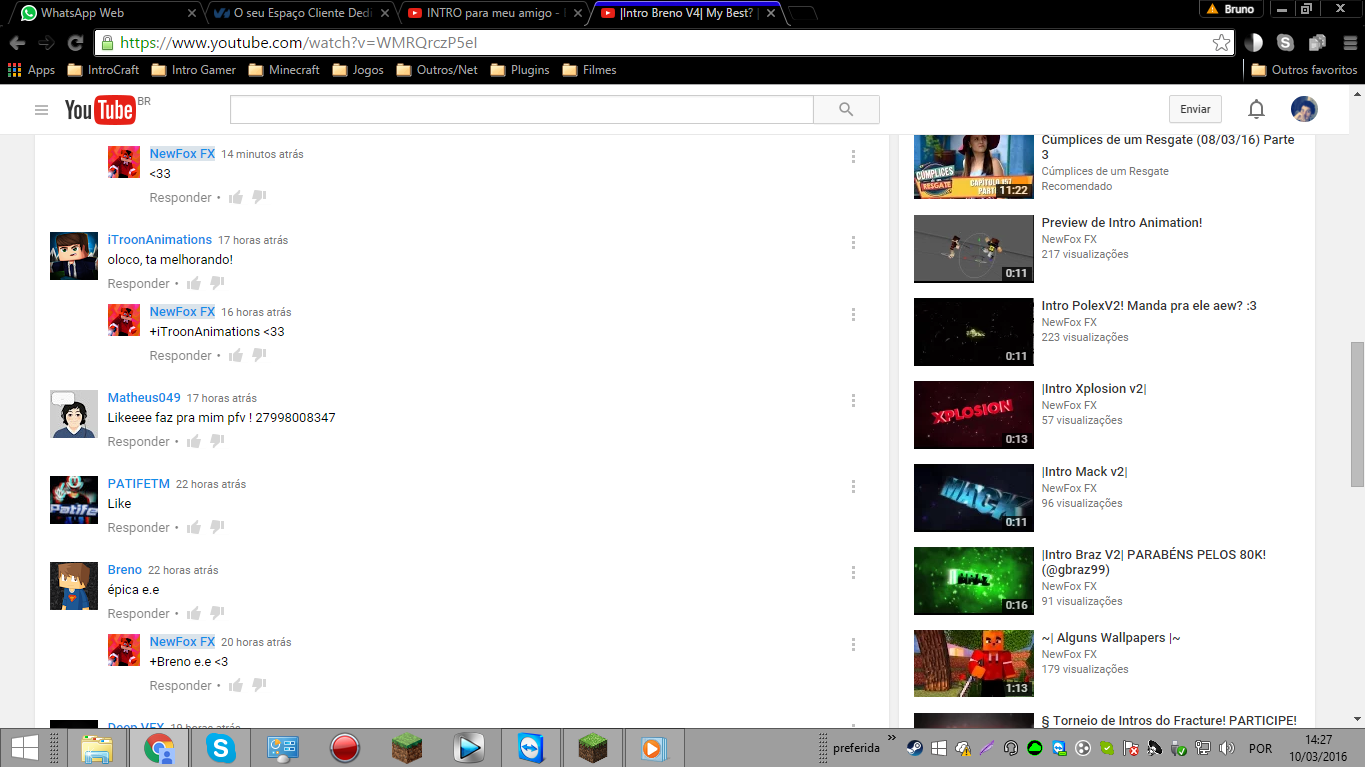1365x767 pixels.
Task: Dislike Breno's comment 'épica e.e'
Action: pyautogui.click(x=217, y=613)
